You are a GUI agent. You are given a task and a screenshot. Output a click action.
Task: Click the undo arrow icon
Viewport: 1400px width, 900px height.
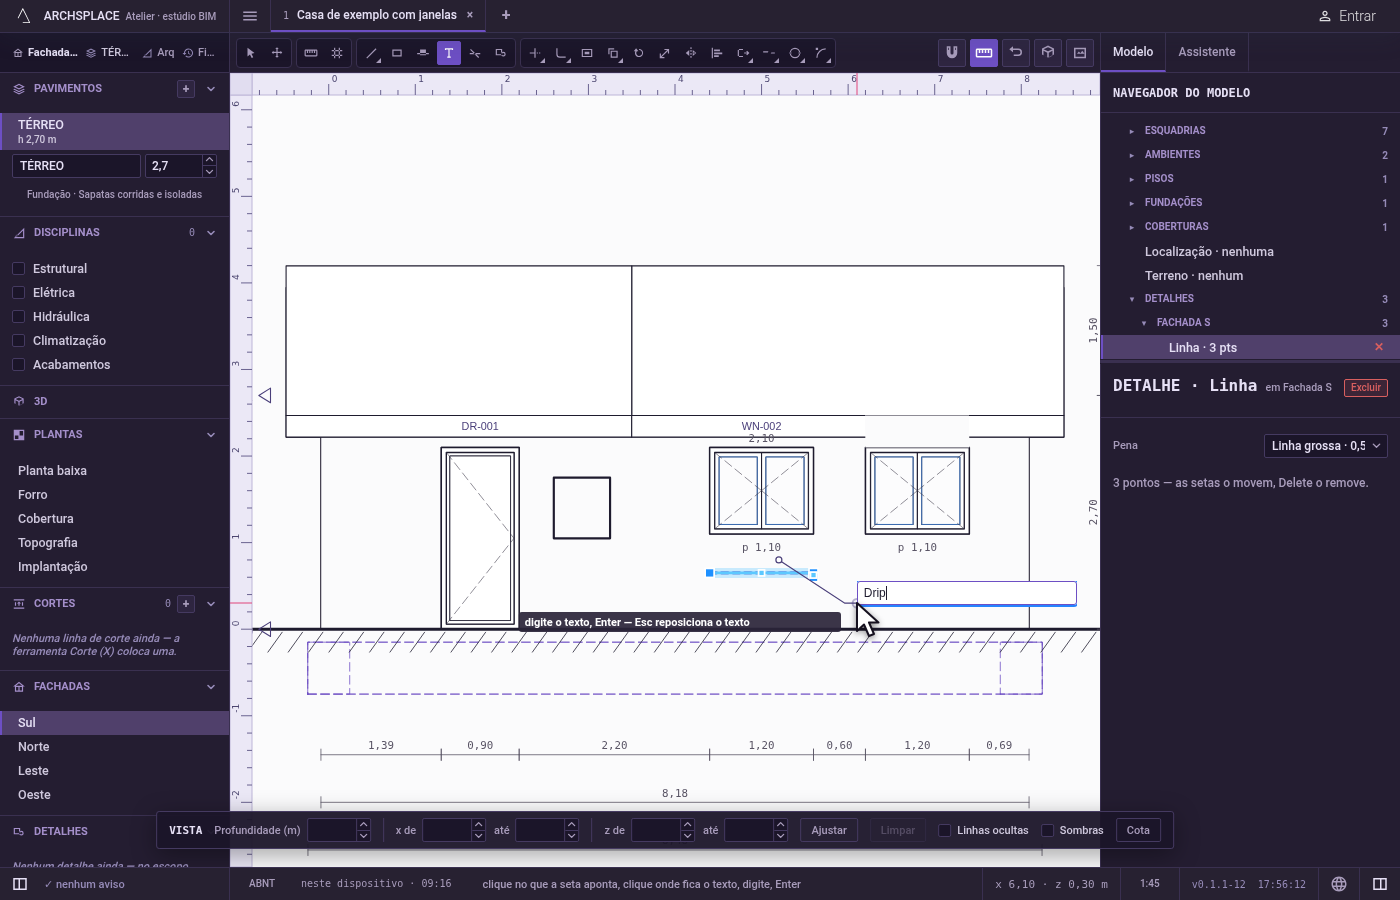[x=1016, y=53]
